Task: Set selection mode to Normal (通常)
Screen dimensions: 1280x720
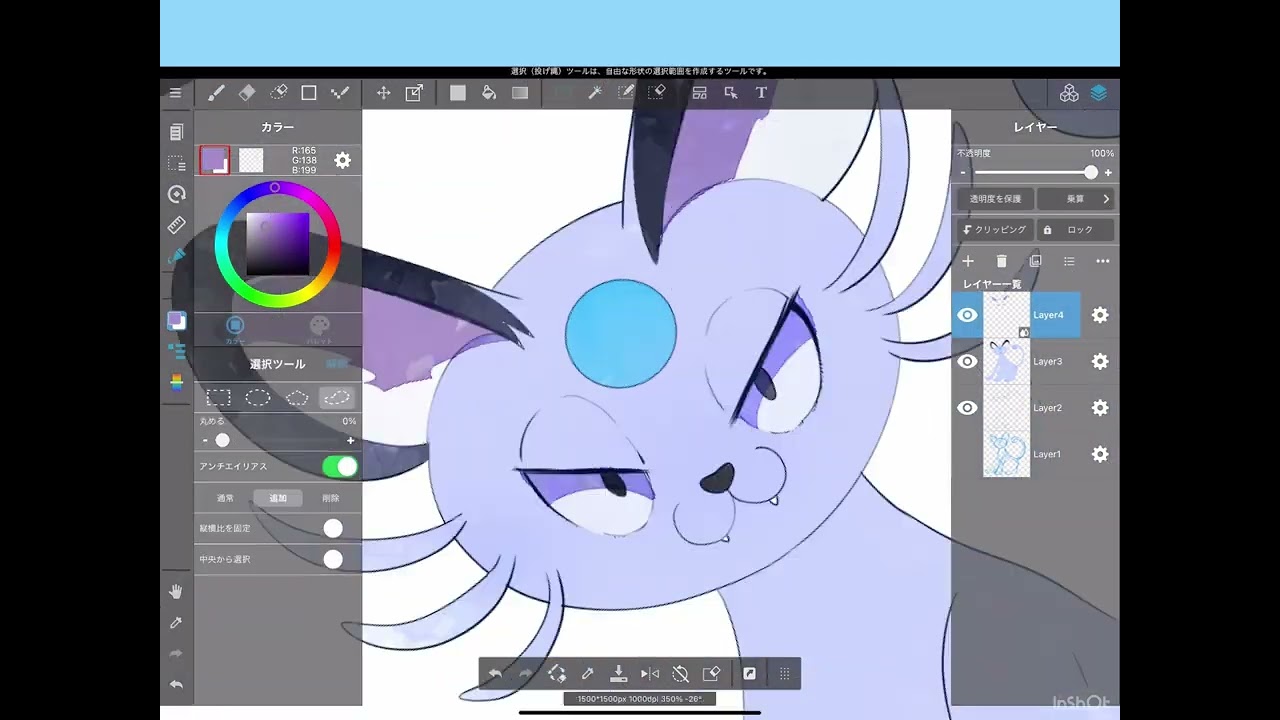Action: 226,498
